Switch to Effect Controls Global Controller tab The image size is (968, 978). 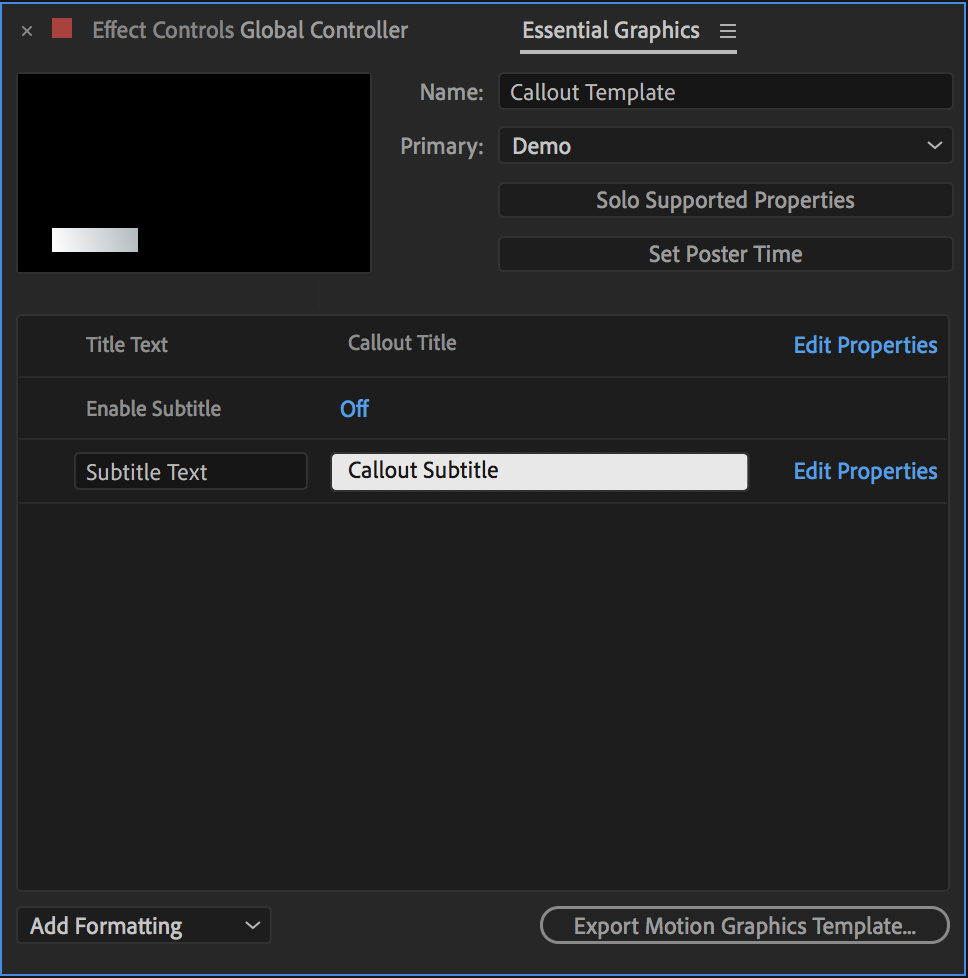point(250,31)
